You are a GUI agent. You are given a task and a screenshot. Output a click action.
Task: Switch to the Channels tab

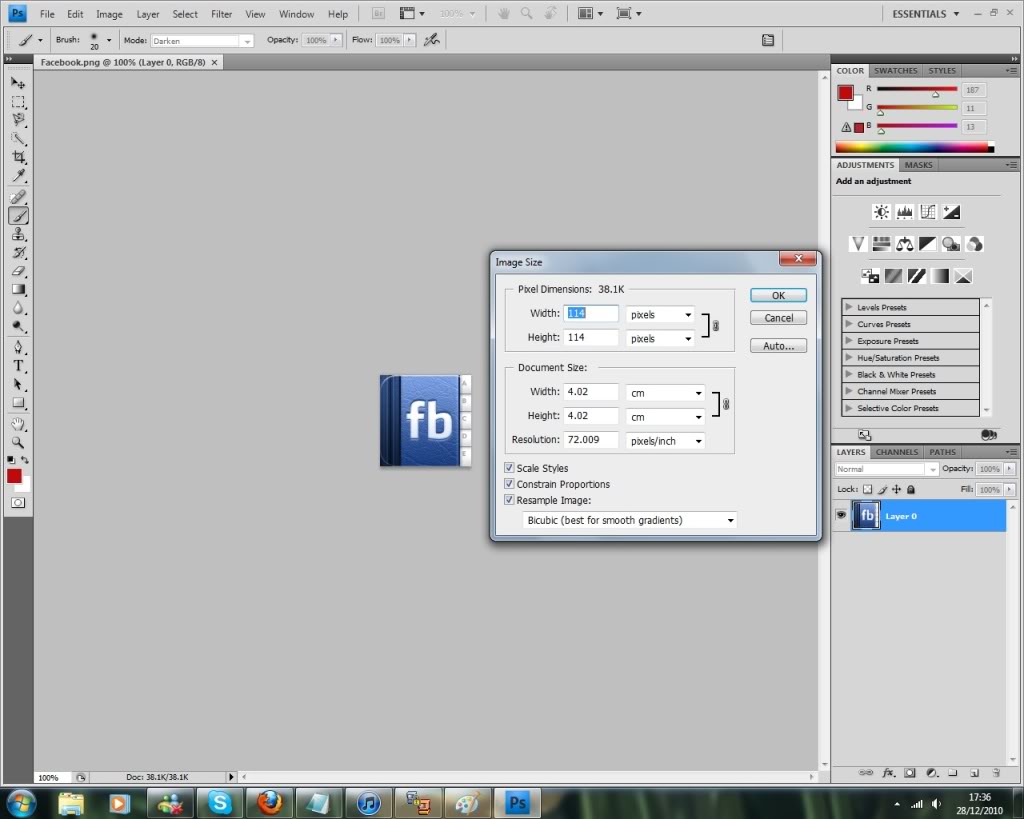897,452
